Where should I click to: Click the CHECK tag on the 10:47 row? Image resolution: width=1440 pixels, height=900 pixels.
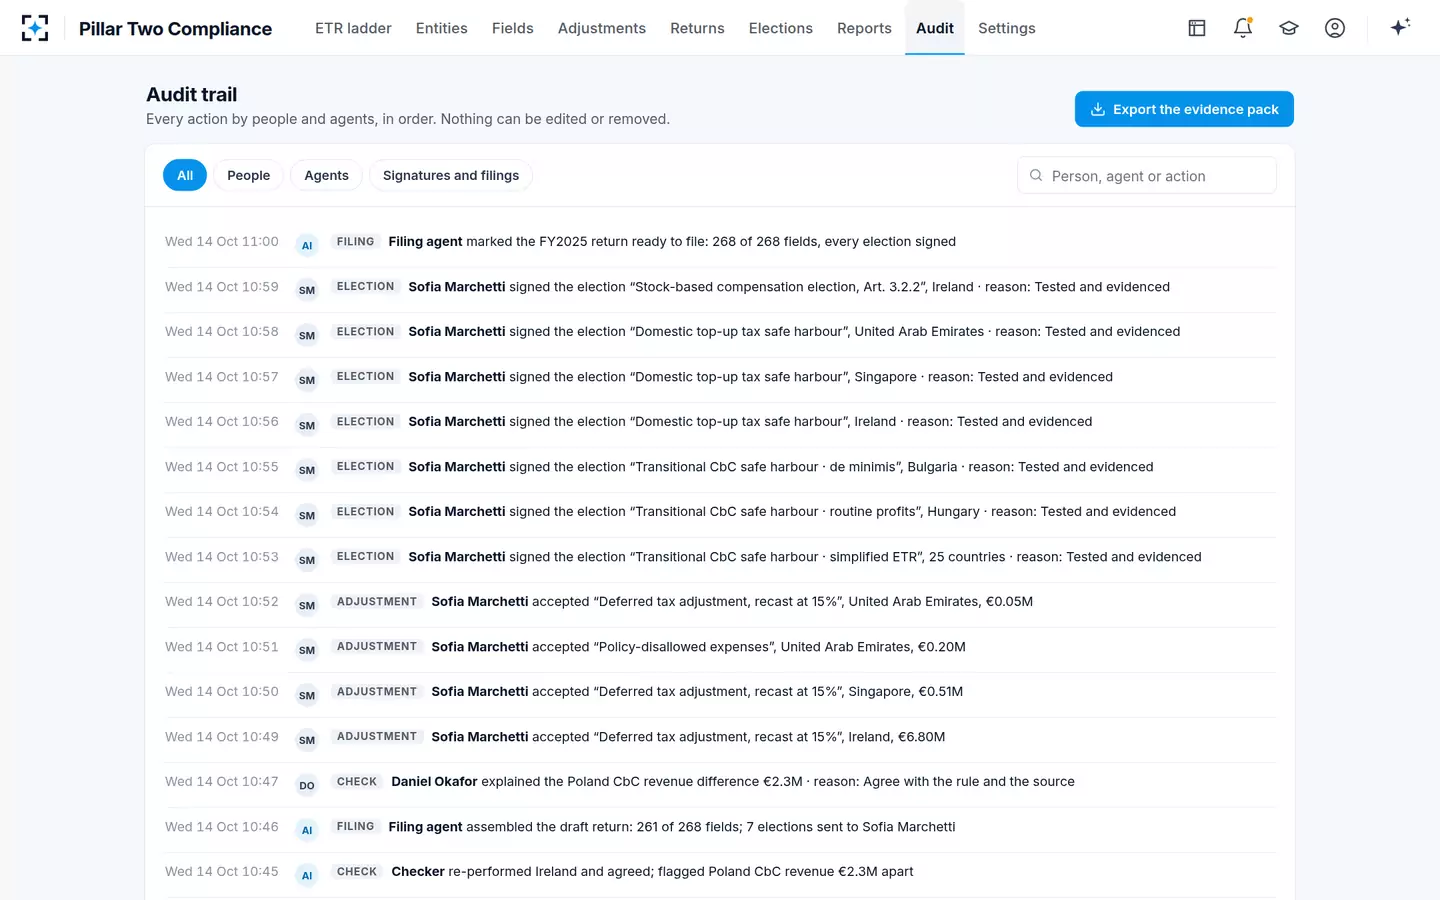357,781
